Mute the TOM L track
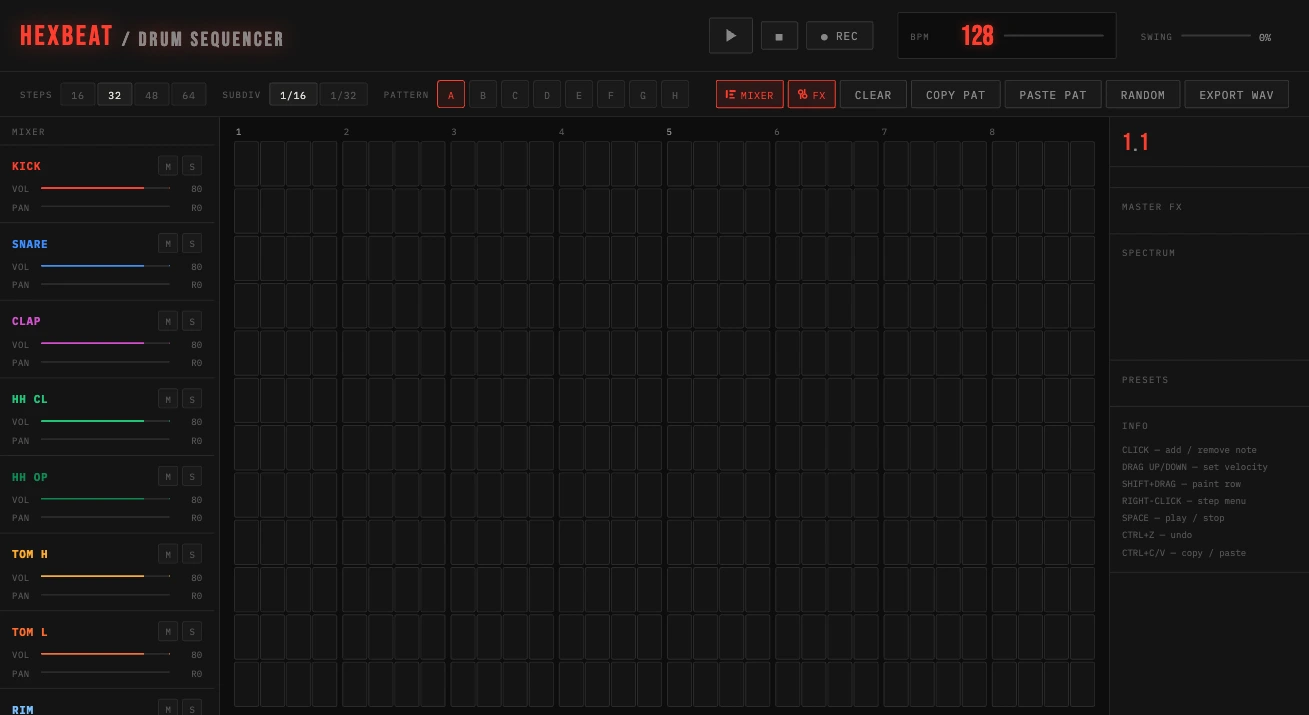 coord(168,632)
